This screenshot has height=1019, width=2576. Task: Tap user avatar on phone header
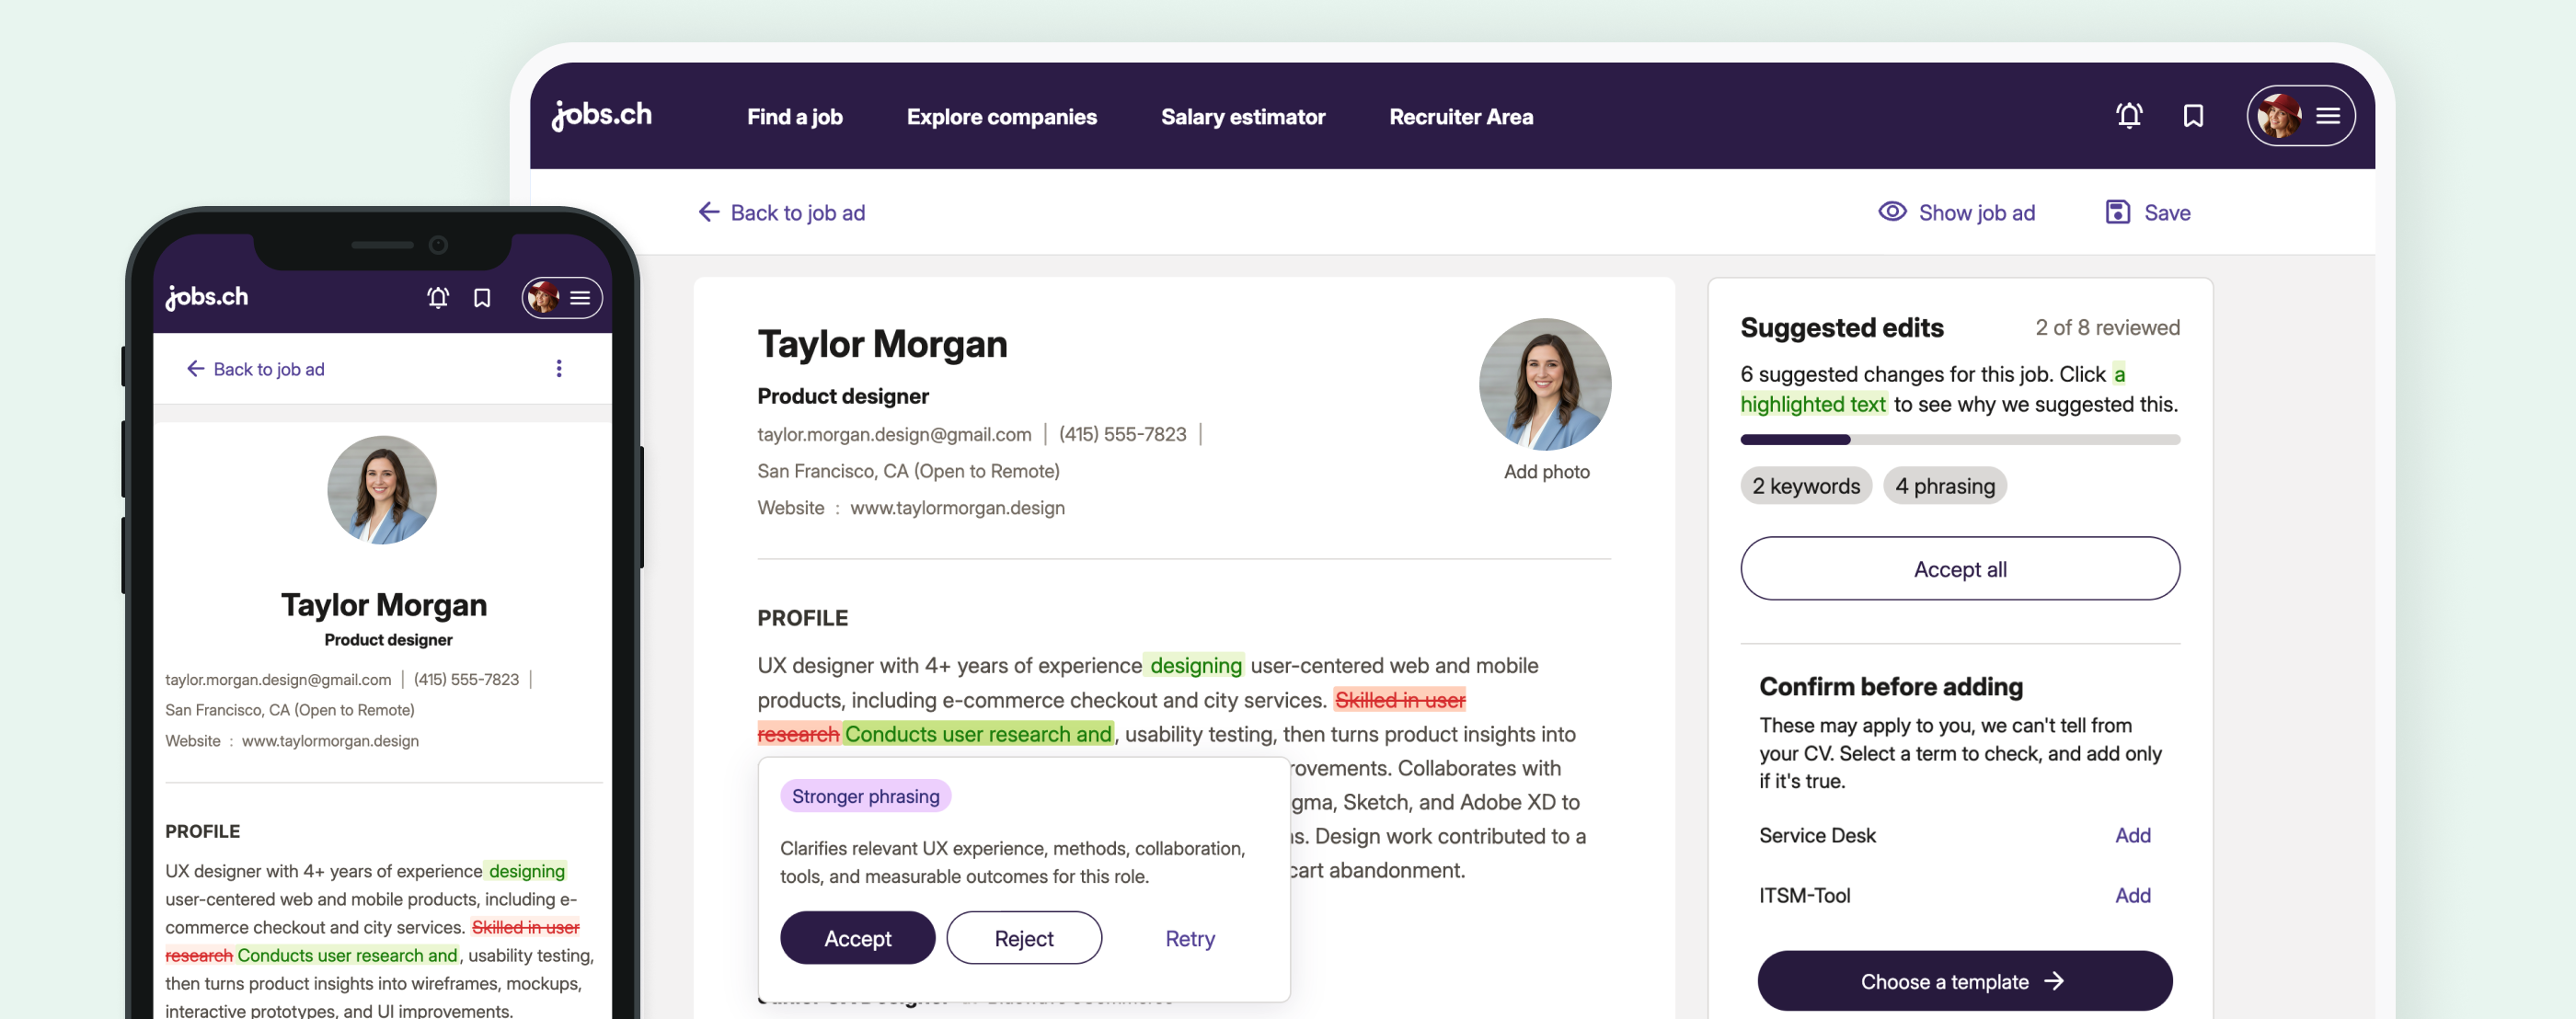click(543, 298)
